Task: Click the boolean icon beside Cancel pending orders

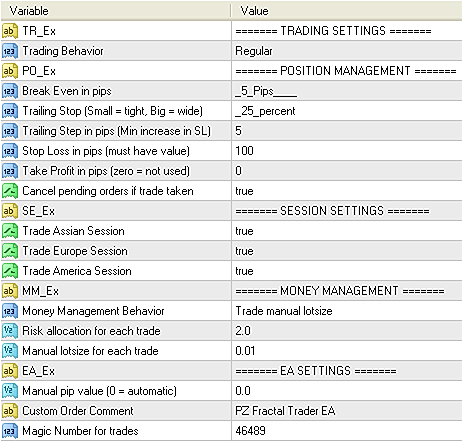Action: tap(10, 191)
